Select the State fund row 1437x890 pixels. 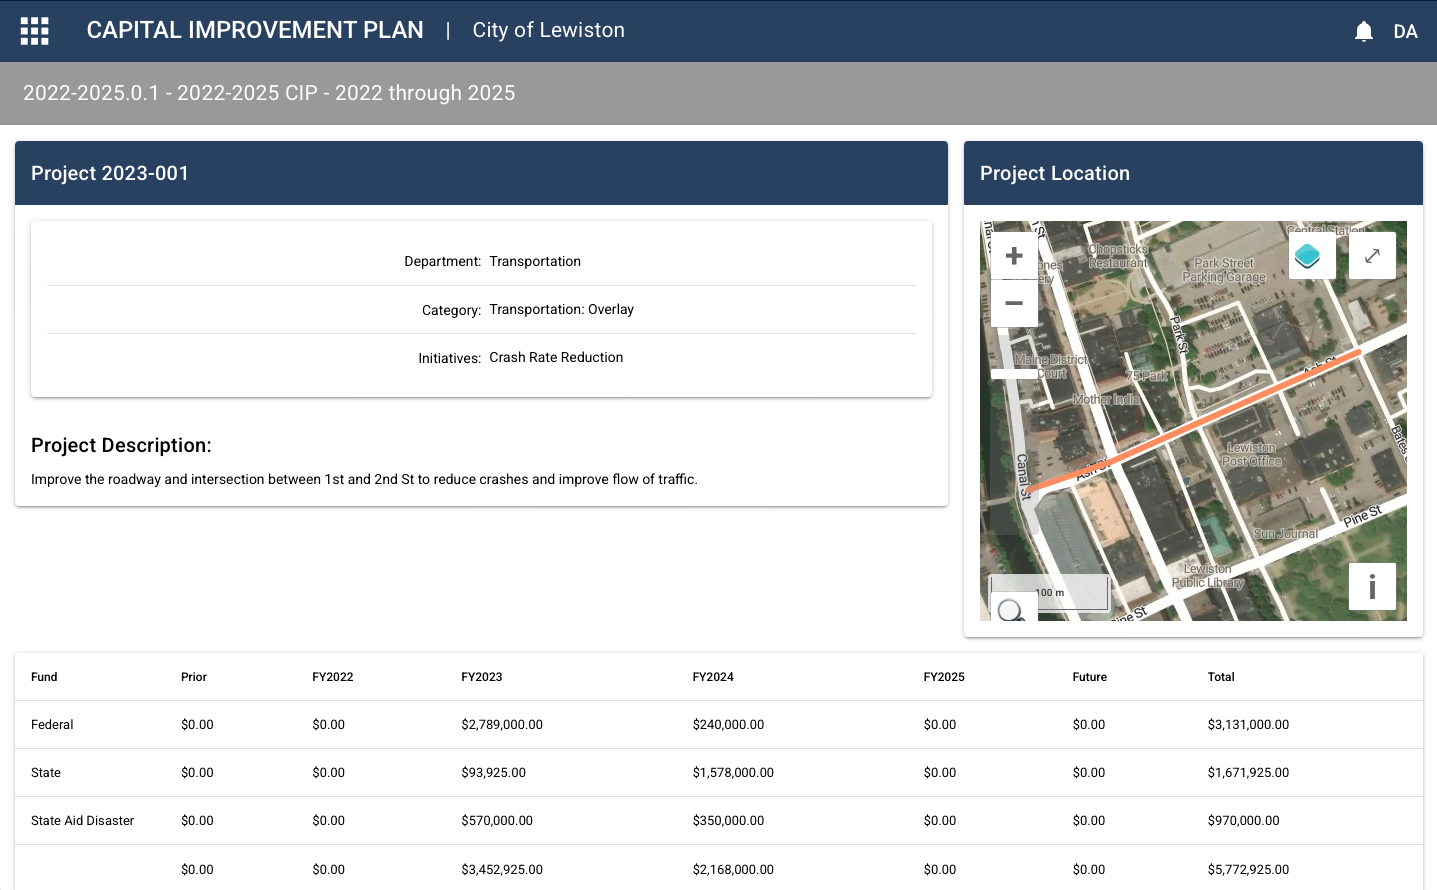click(x=46, y=772)
